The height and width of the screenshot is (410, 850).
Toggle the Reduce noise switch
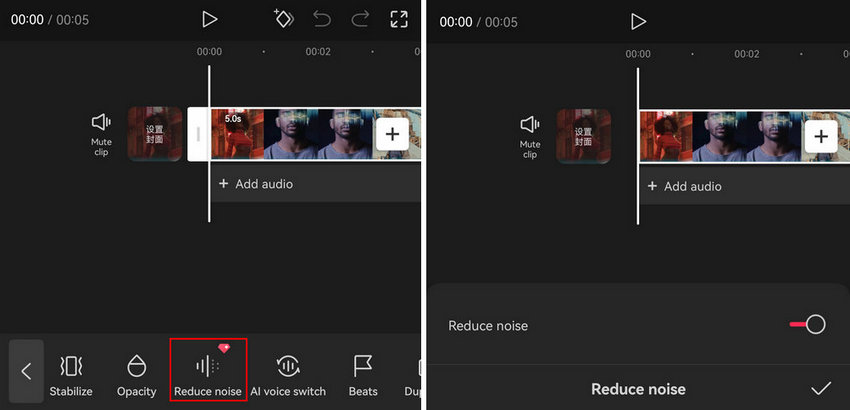[x=808, y=325]
